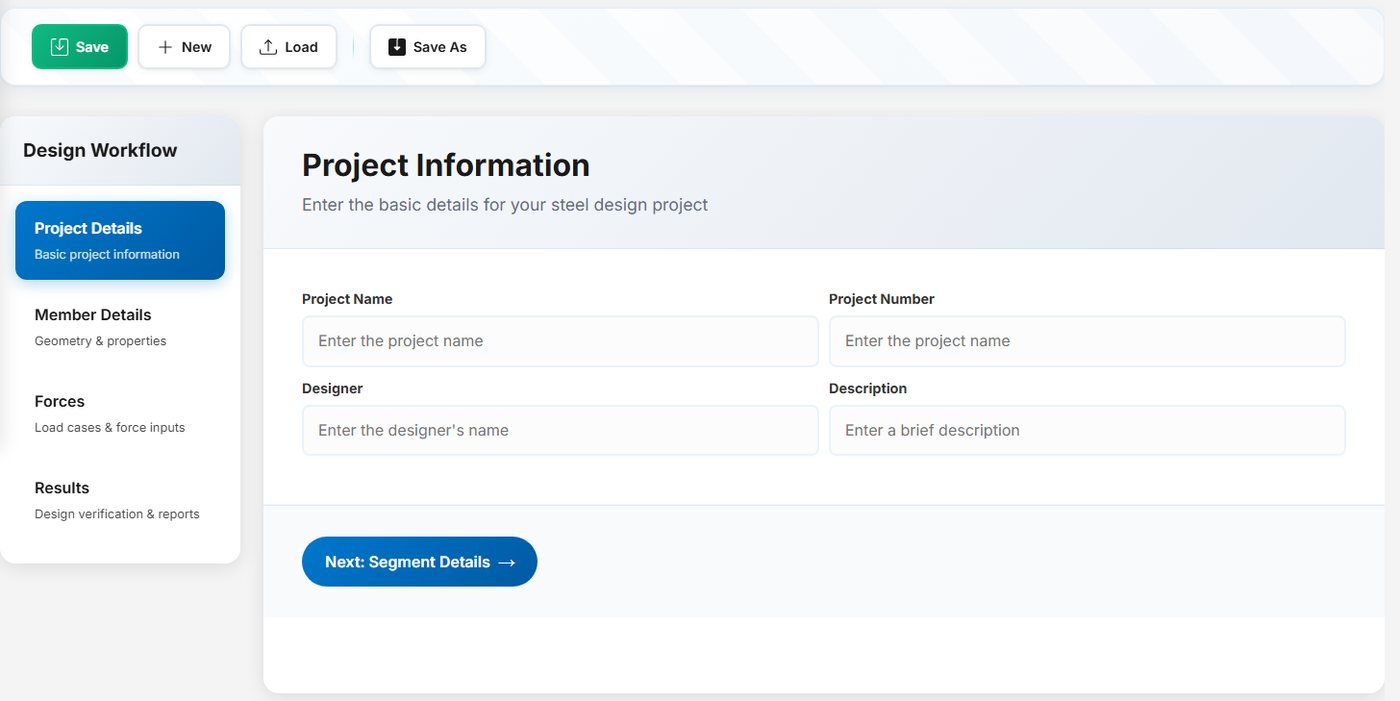Click the download icon inside Save
Screen dimensions: 1400x701
(x=59, y=47)
